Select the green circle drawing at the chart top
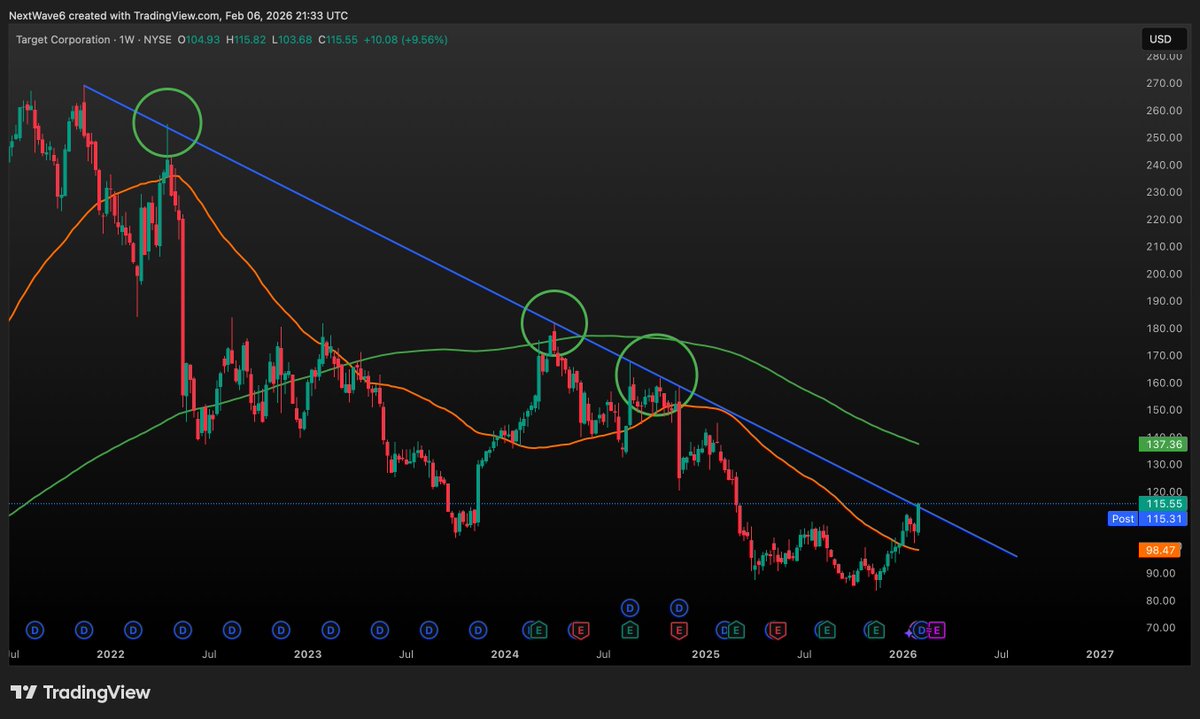 click(166, 122)
